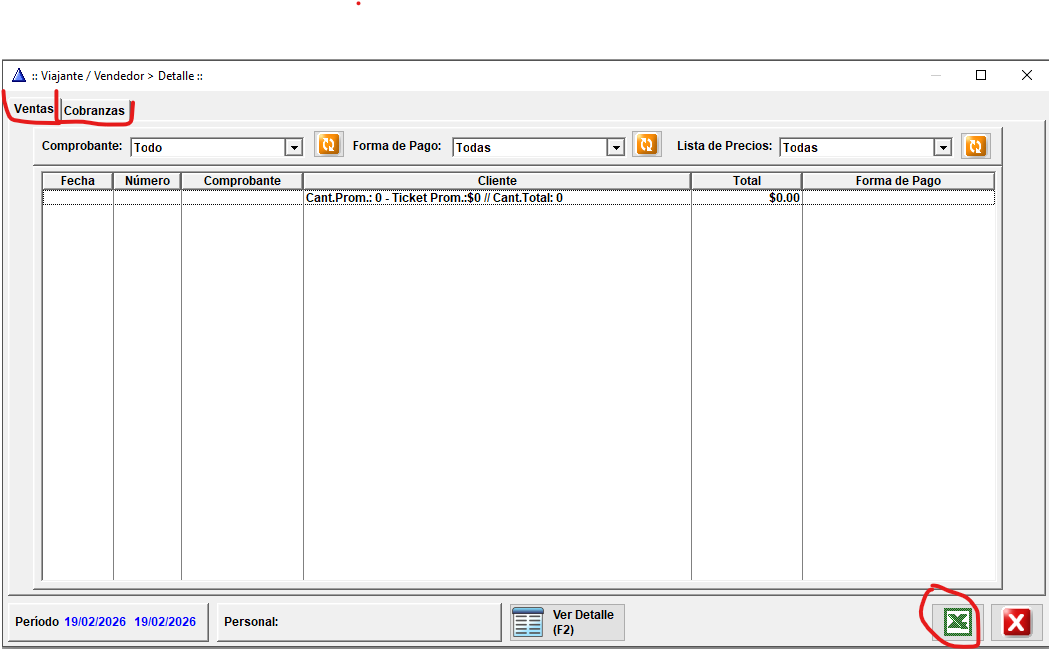
Task: Click the Cliente column header
Action: [497, 181]
